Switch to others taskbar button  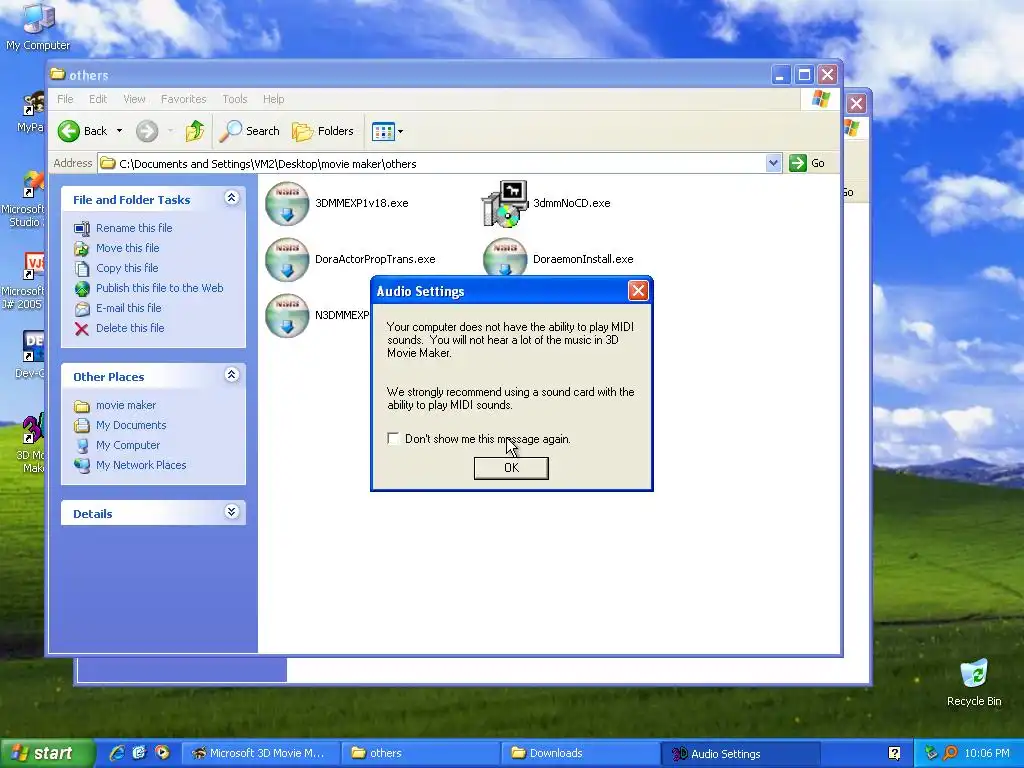[420, 753]
